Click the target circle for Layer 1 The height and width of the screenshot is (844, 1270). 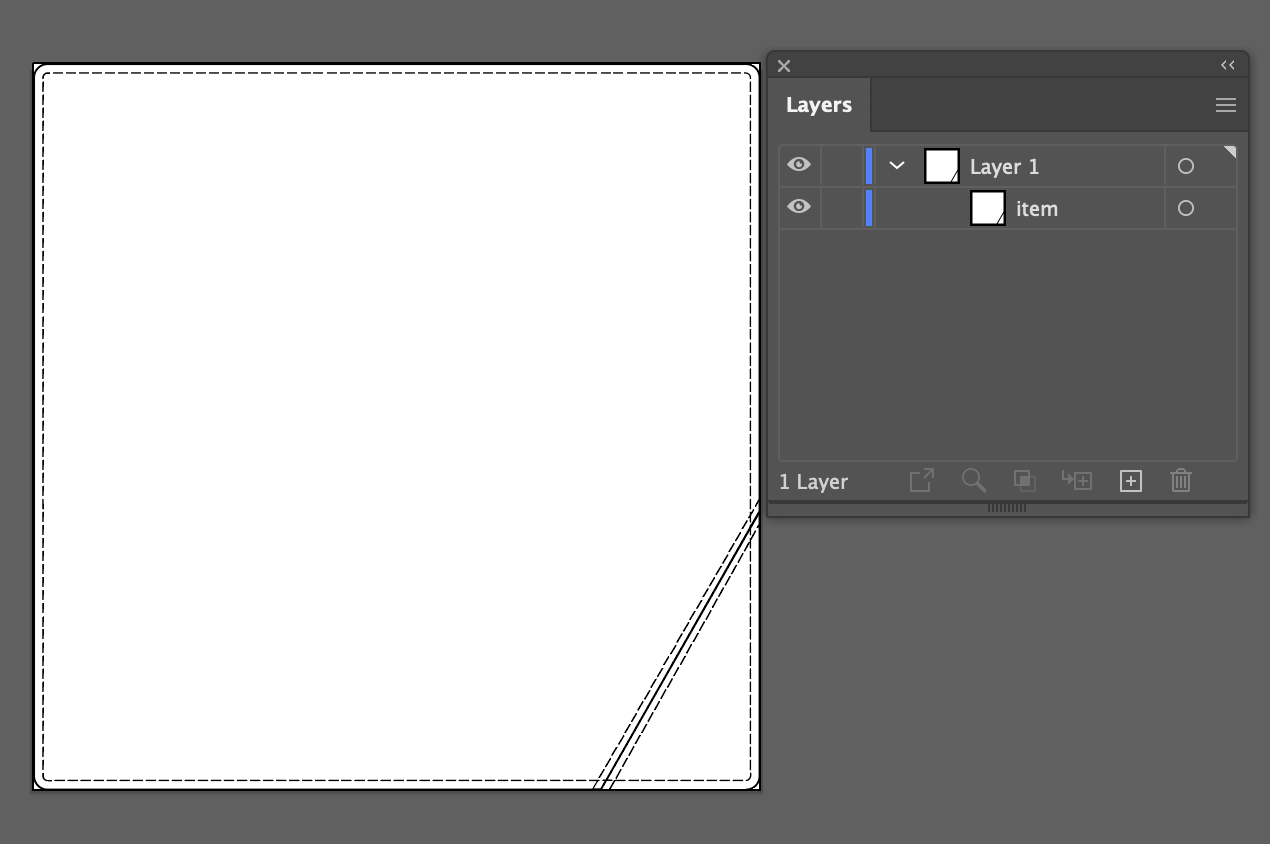point(1186,166)
